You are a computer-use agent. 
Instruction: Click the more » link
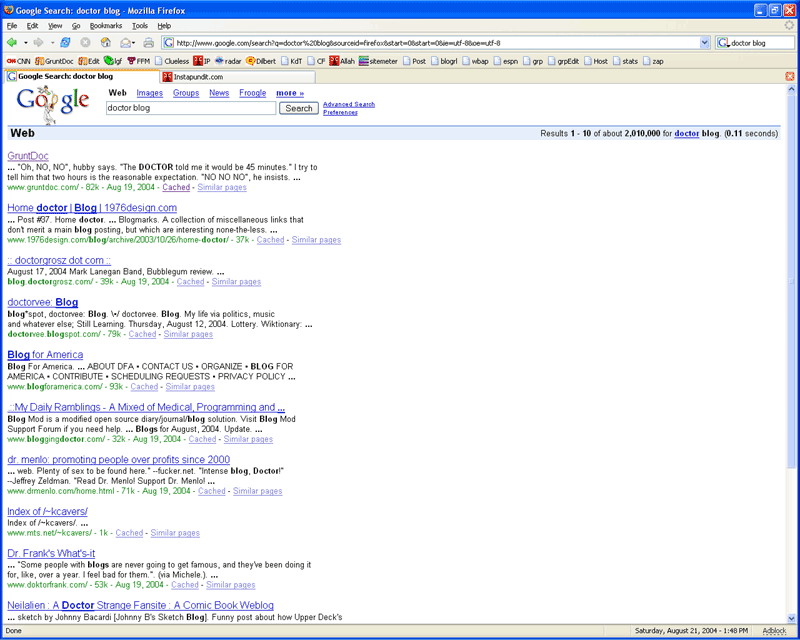[x=290, y=93]
